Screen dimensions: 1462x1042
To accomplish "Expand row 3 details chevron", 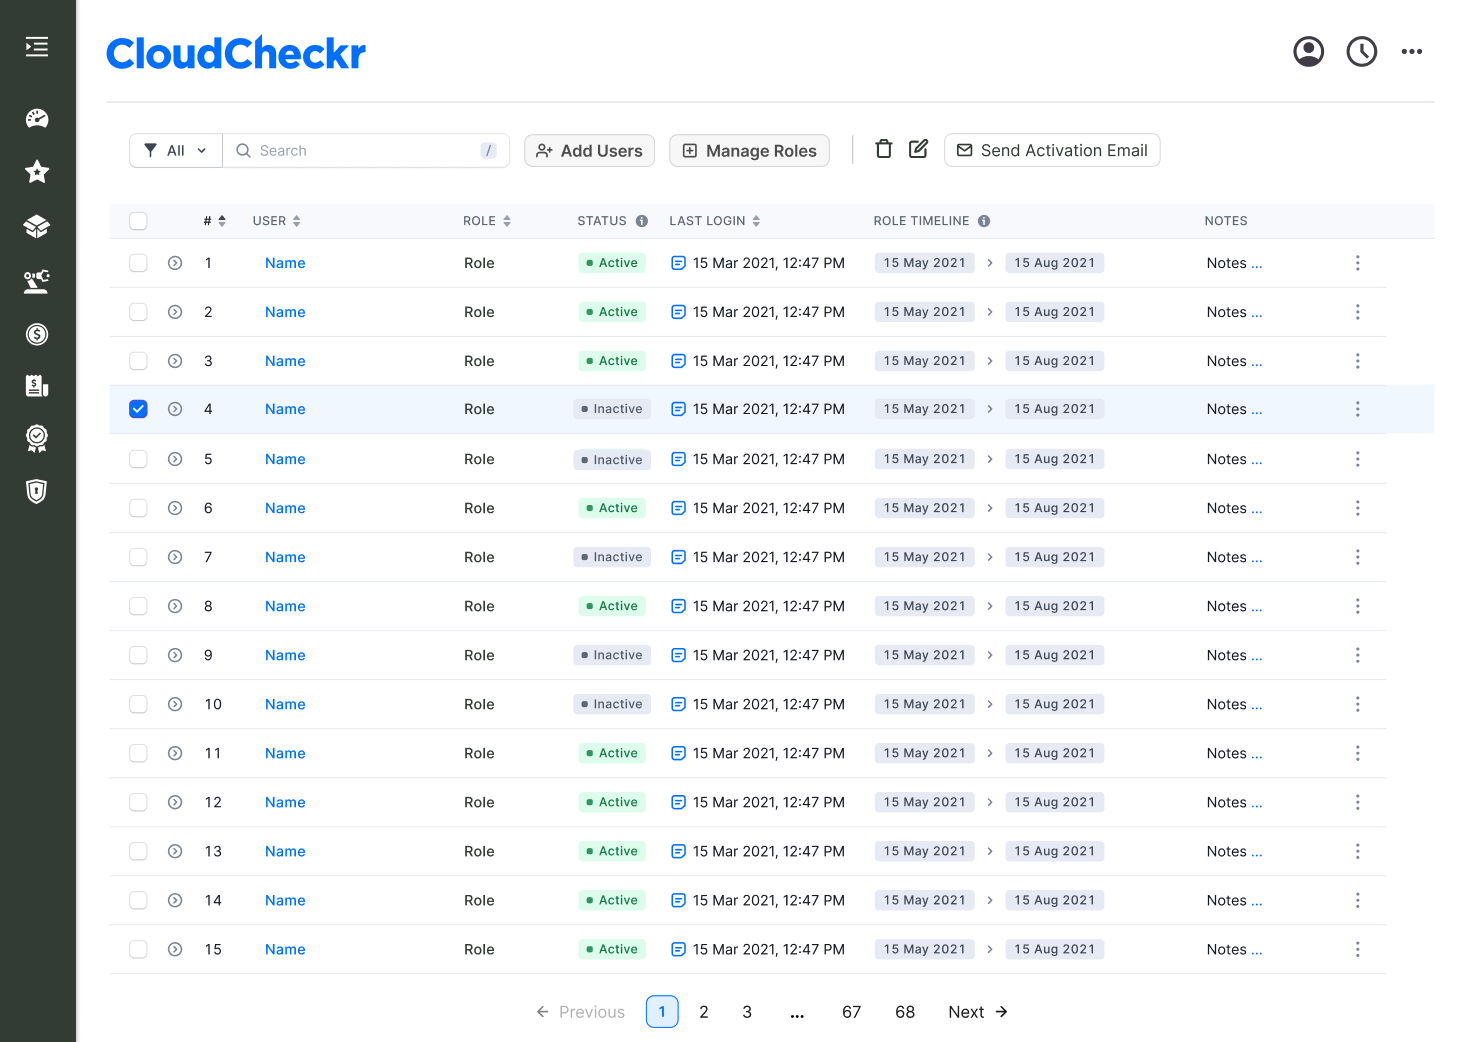I will 175,361.
